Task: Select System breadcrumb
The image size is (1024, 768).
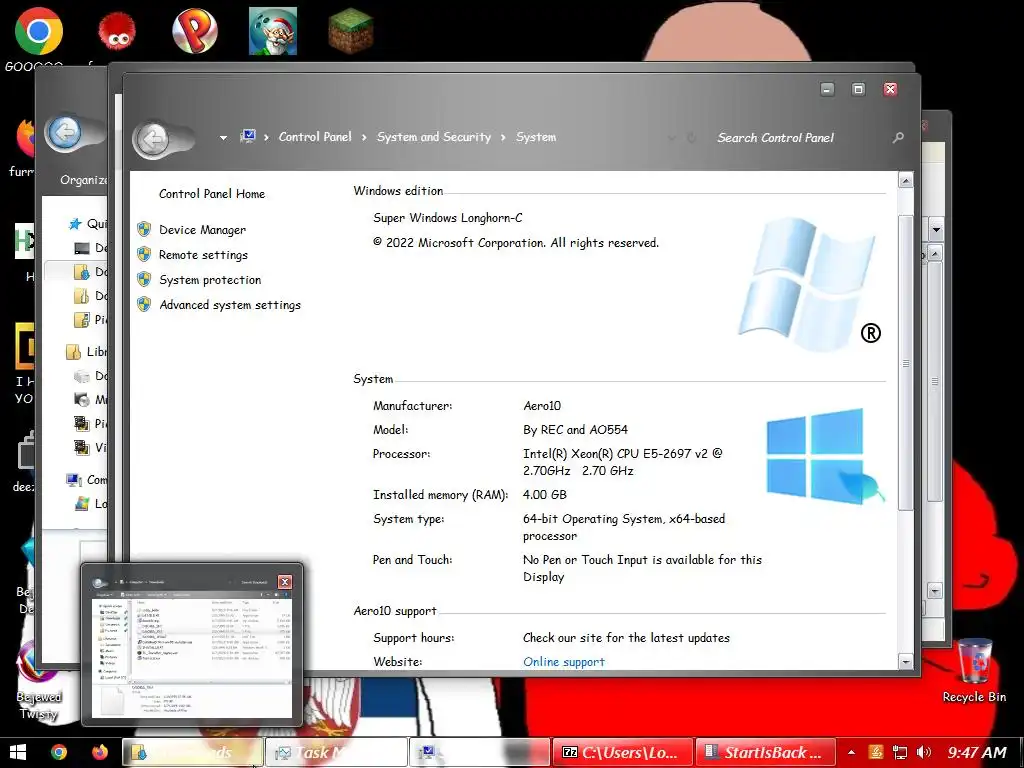Action: (x=536, y=136)
